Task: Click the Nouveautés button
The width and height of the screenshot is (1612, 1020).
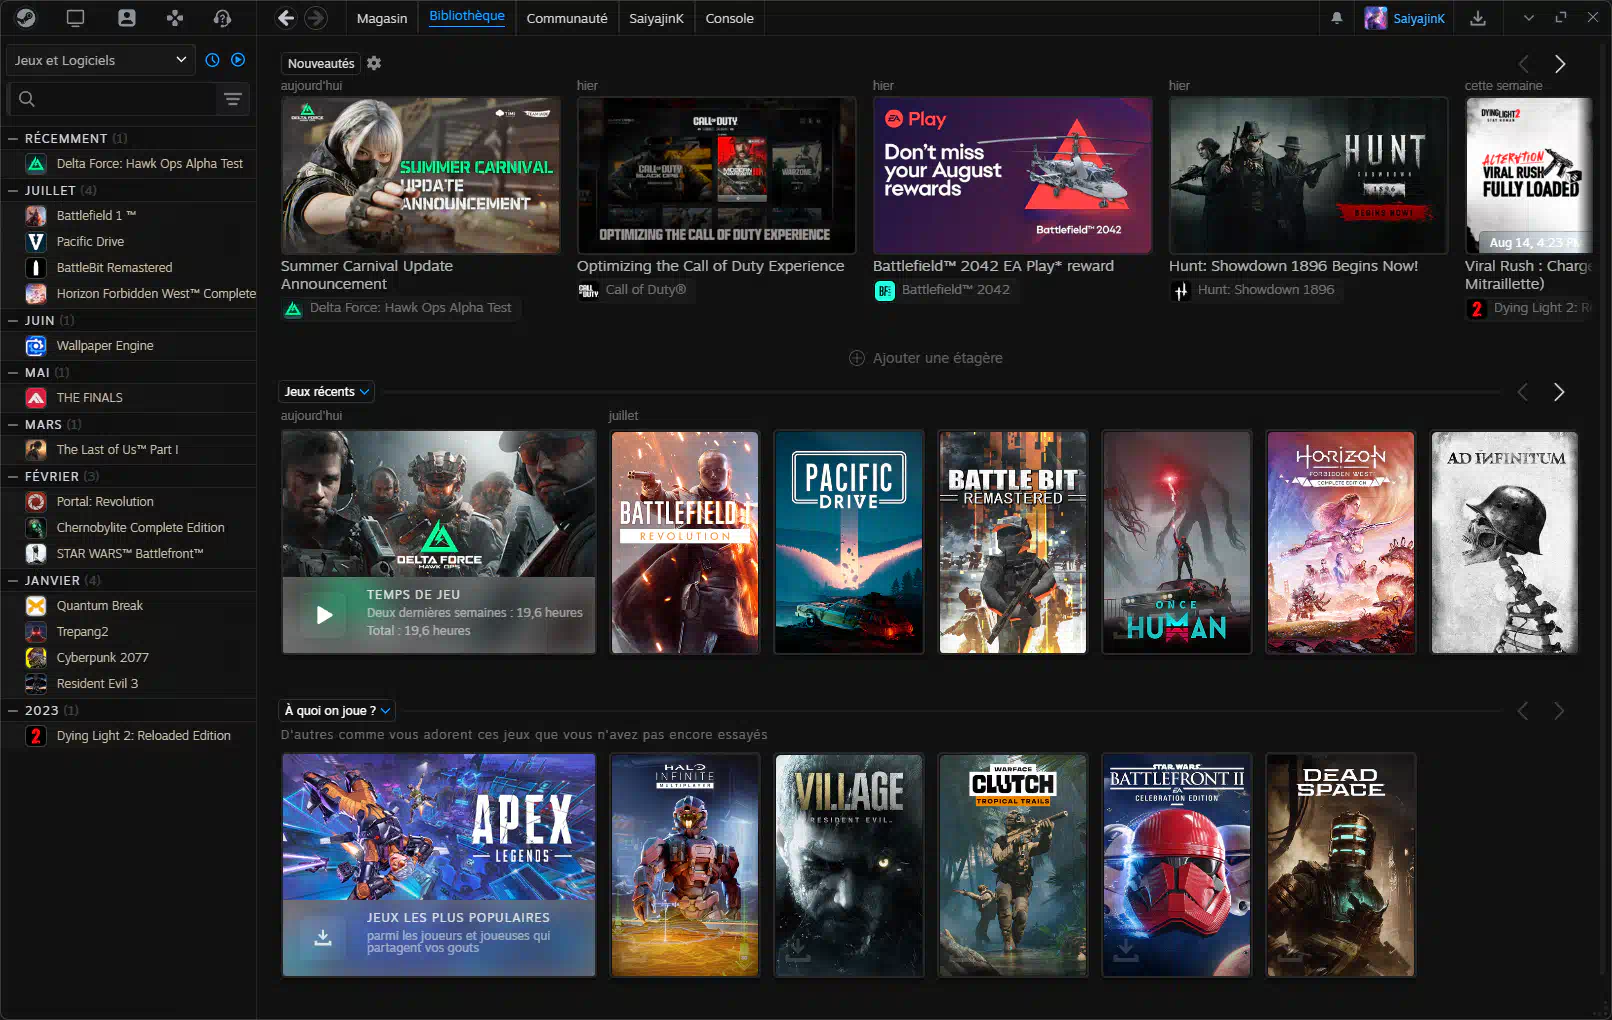Action: (321, 63)
